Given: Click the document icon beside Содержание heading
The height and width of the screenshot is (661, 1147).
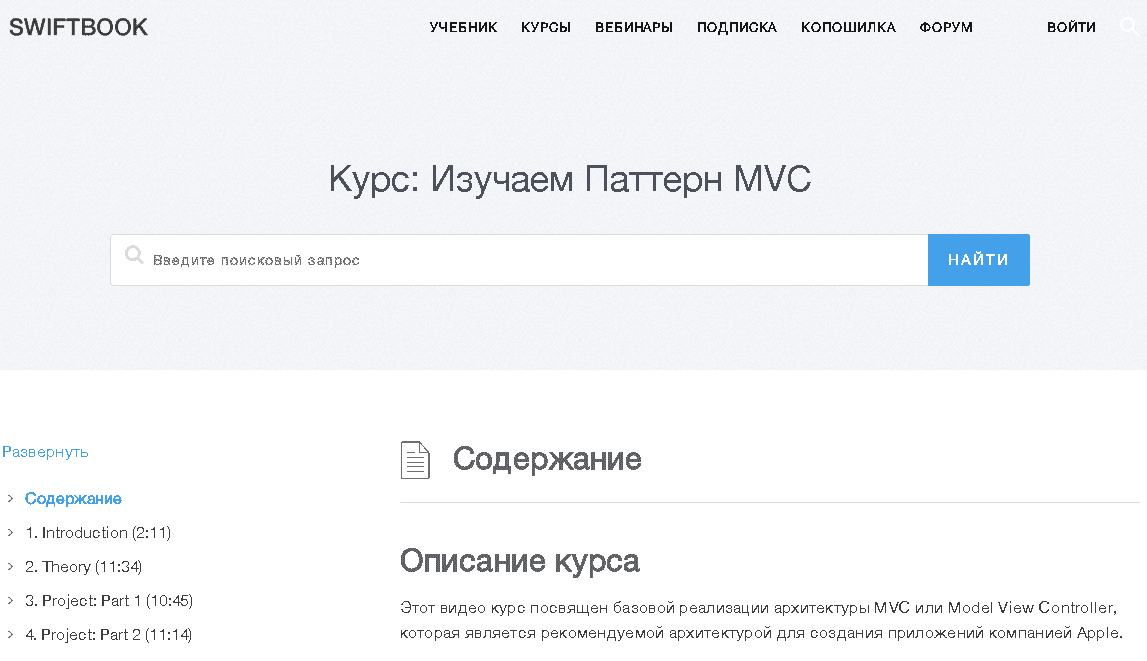Looking at the screenshot, I should point(415,460).
